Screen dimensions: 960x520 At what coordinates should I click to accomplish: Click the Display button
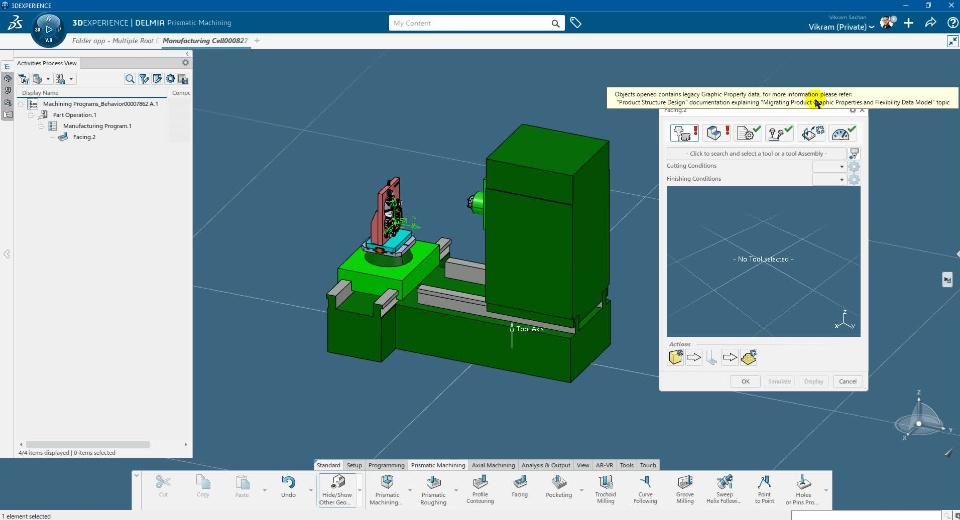(x=814, y=381)
